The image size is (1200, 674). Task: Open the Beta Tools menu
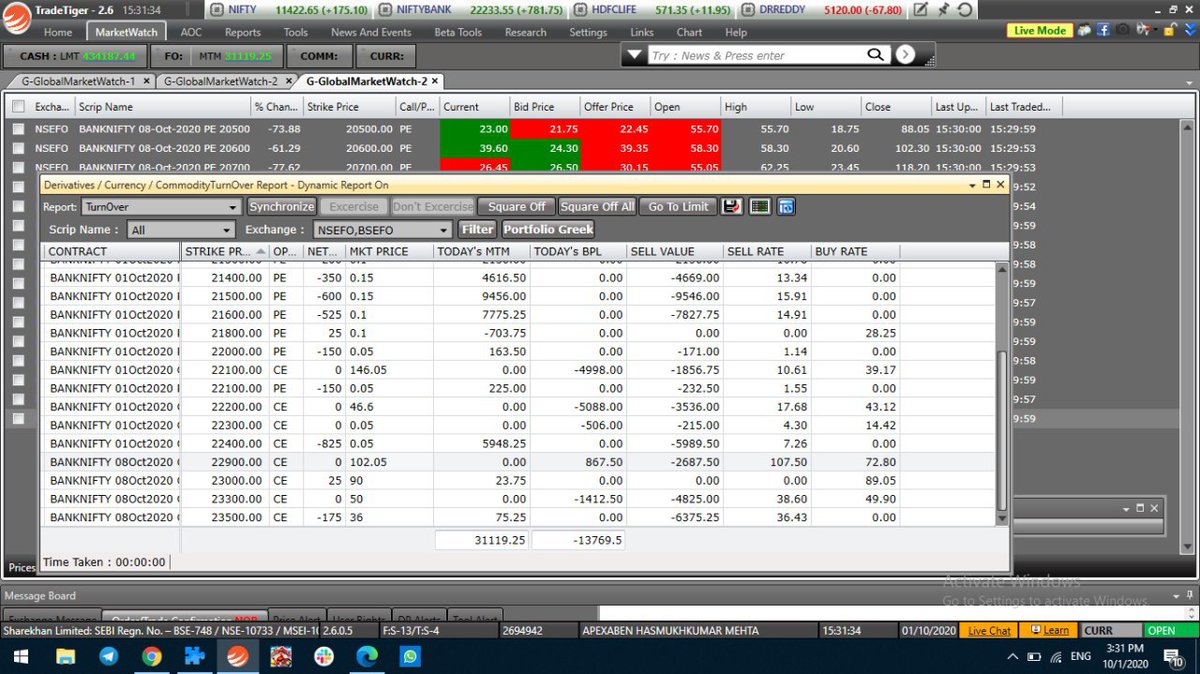(x=458, y=32)
